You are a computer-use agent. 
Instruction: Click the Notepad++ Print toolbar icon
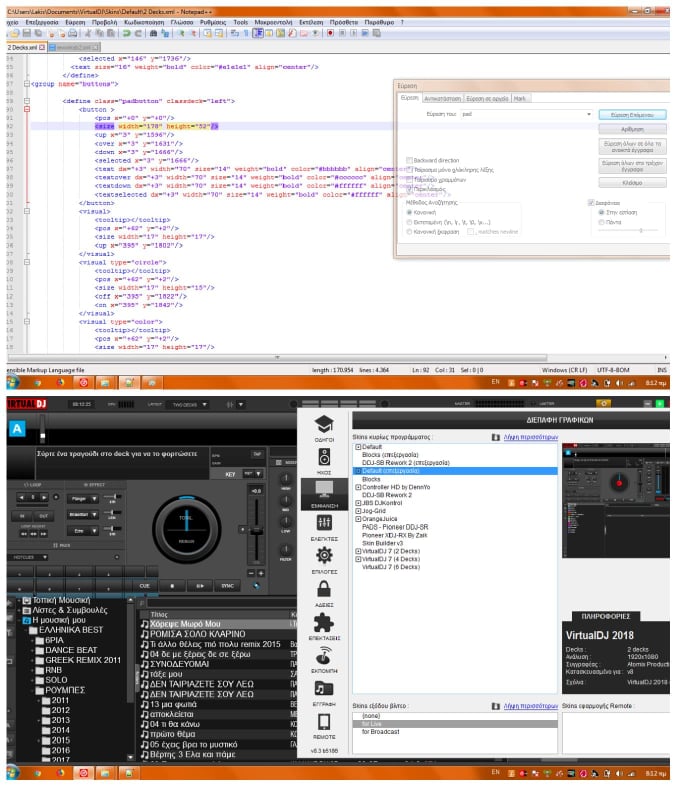73,33
